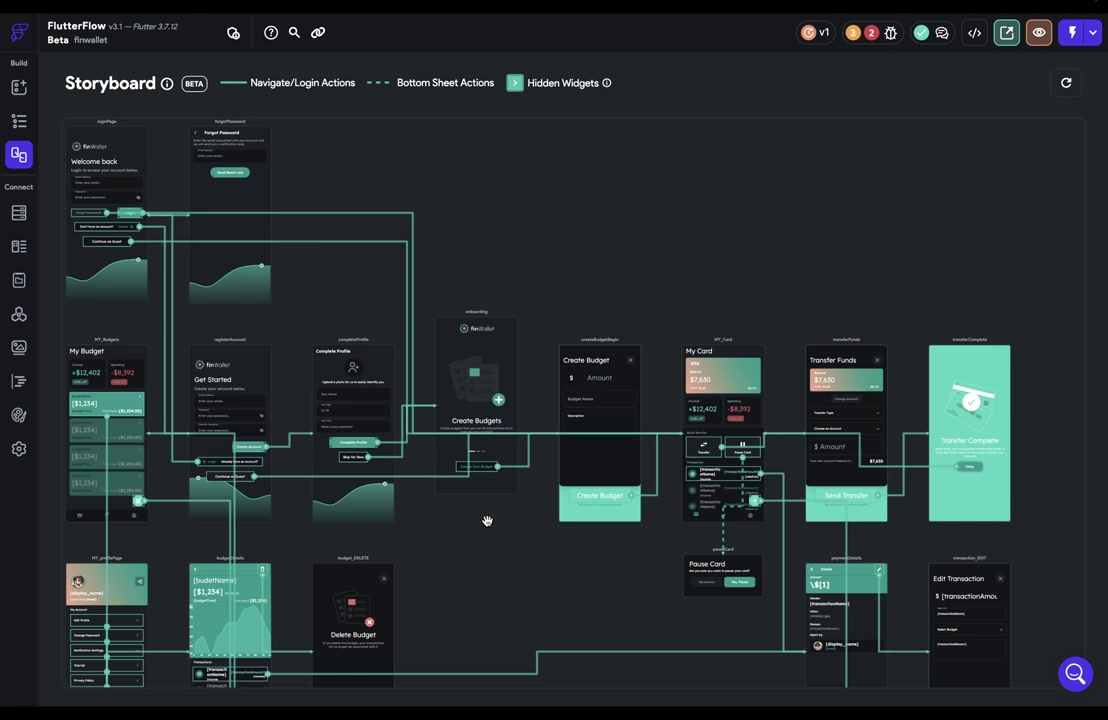1108x720 pixels.
Task: Expand the run mode dropdown arrow
Action: pyautogui.click(x=1093, y=33)
